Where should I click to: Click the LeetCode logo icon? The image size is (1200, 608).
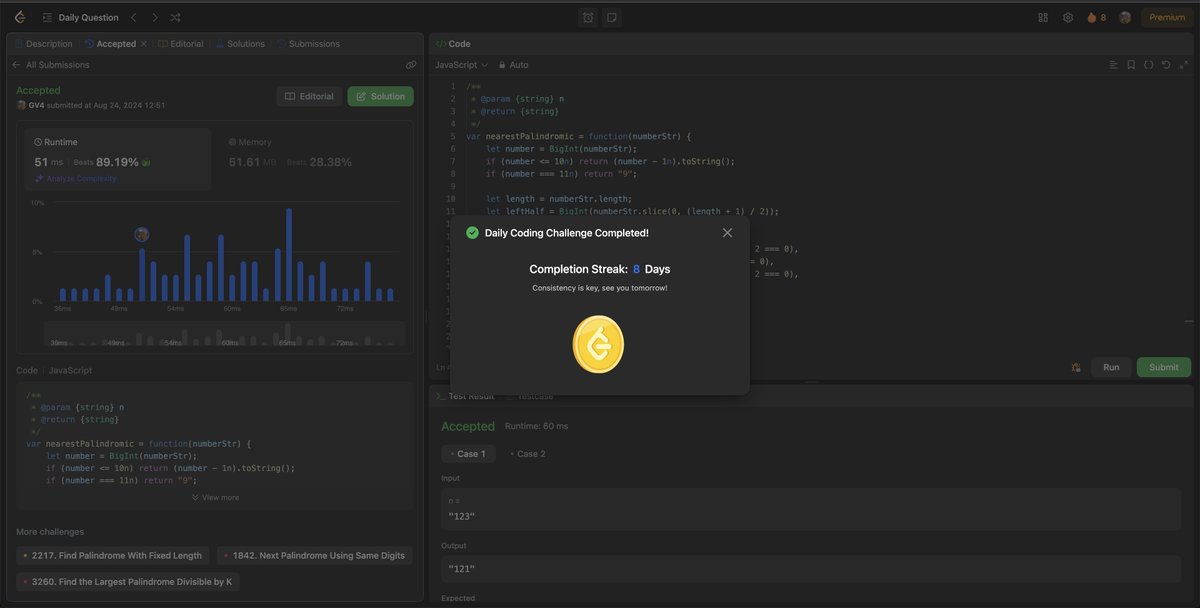(19, 17)
